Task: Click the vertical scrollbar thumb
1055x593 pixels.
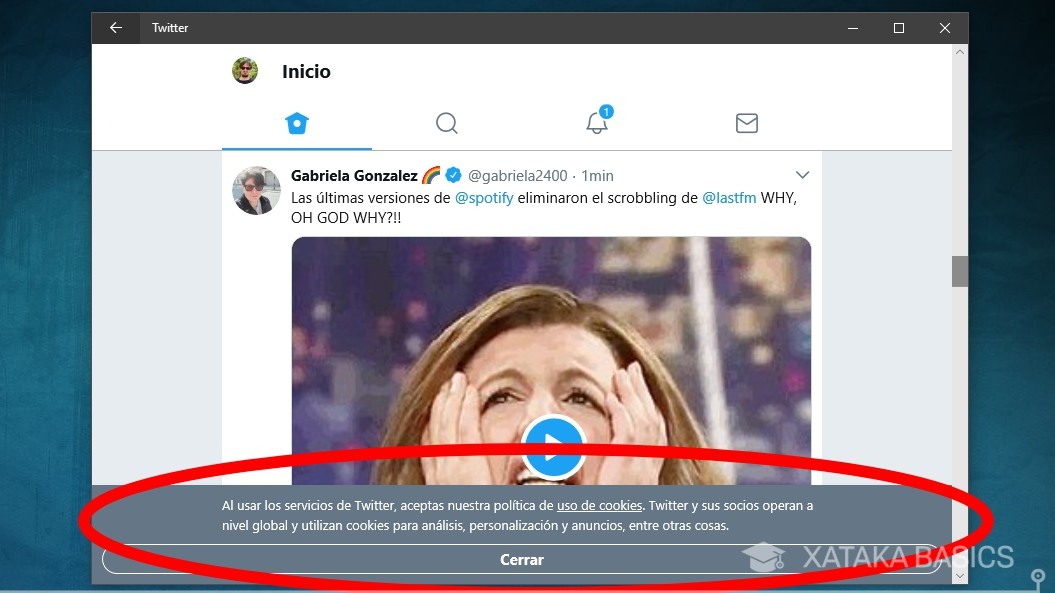Action: (x=960, y=271)
